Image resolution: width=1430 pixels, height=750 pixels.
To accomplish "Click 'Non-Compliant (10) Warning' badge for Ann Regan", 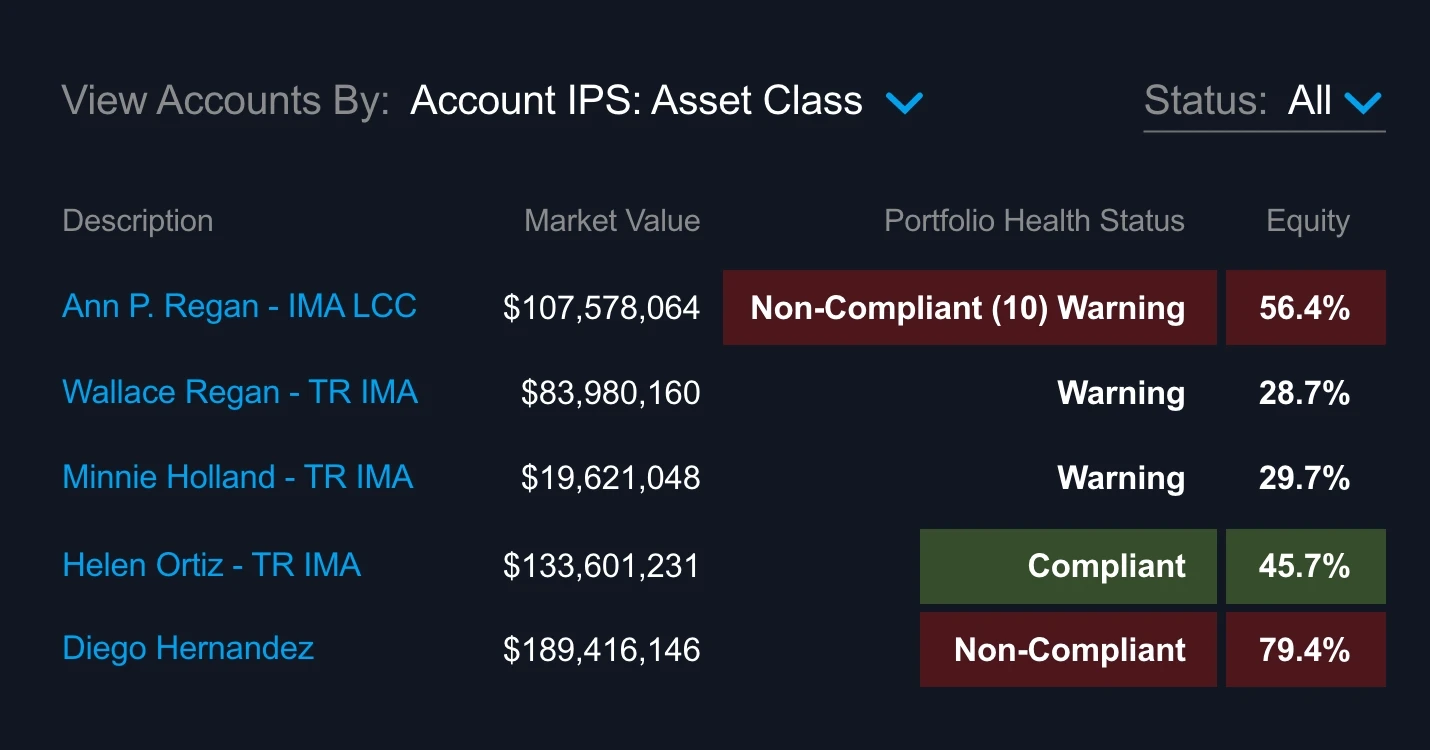I will click(968, 308).
